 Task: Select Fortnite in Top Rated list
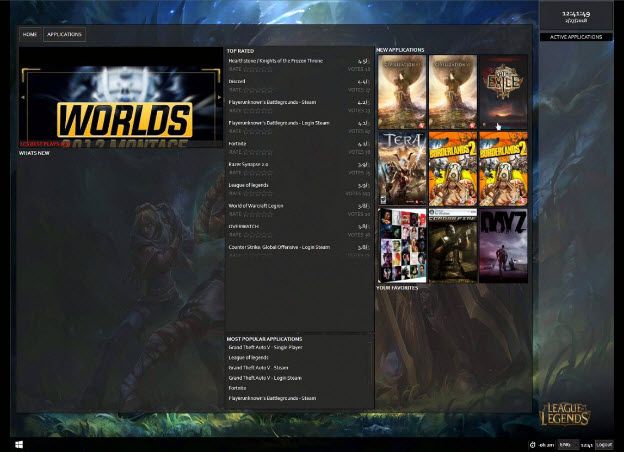click(x=237, y=144)
